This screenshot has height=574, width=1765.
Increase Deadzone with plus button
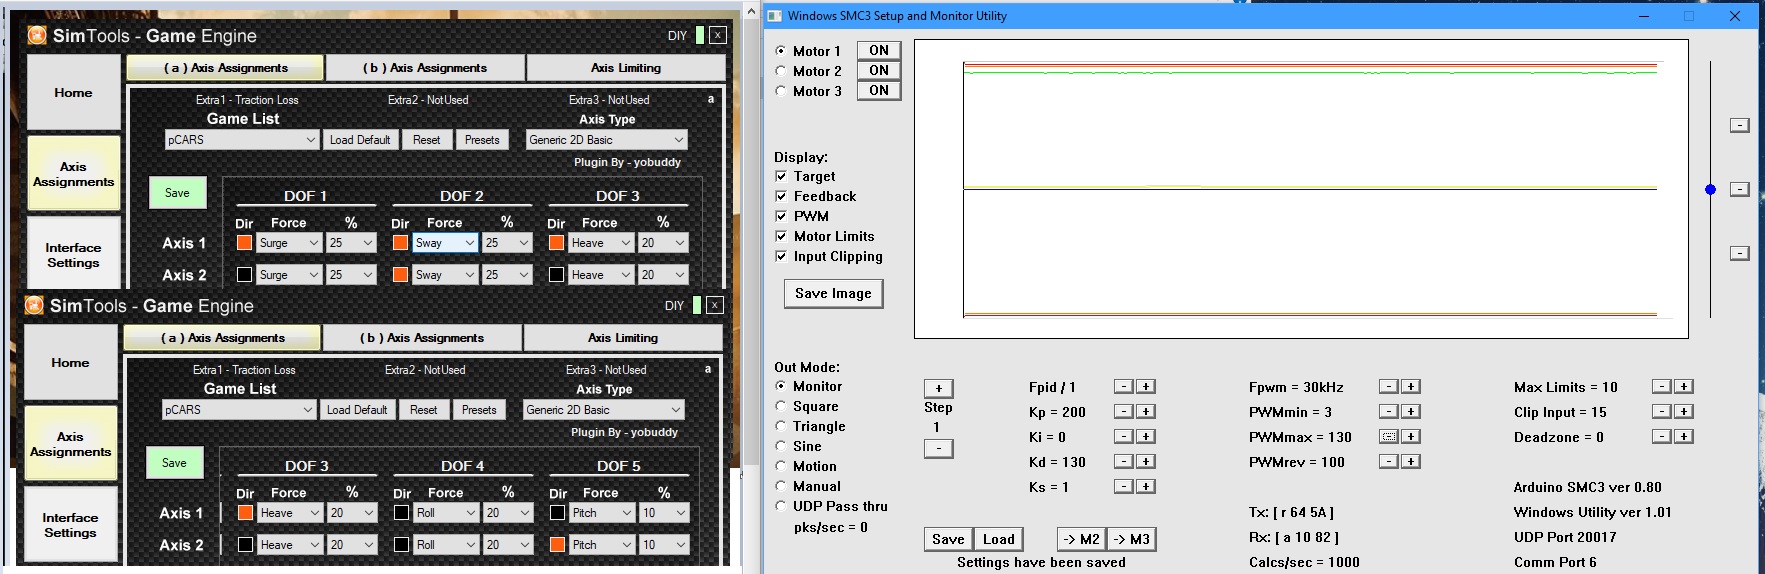click(x=1684, y=436)
